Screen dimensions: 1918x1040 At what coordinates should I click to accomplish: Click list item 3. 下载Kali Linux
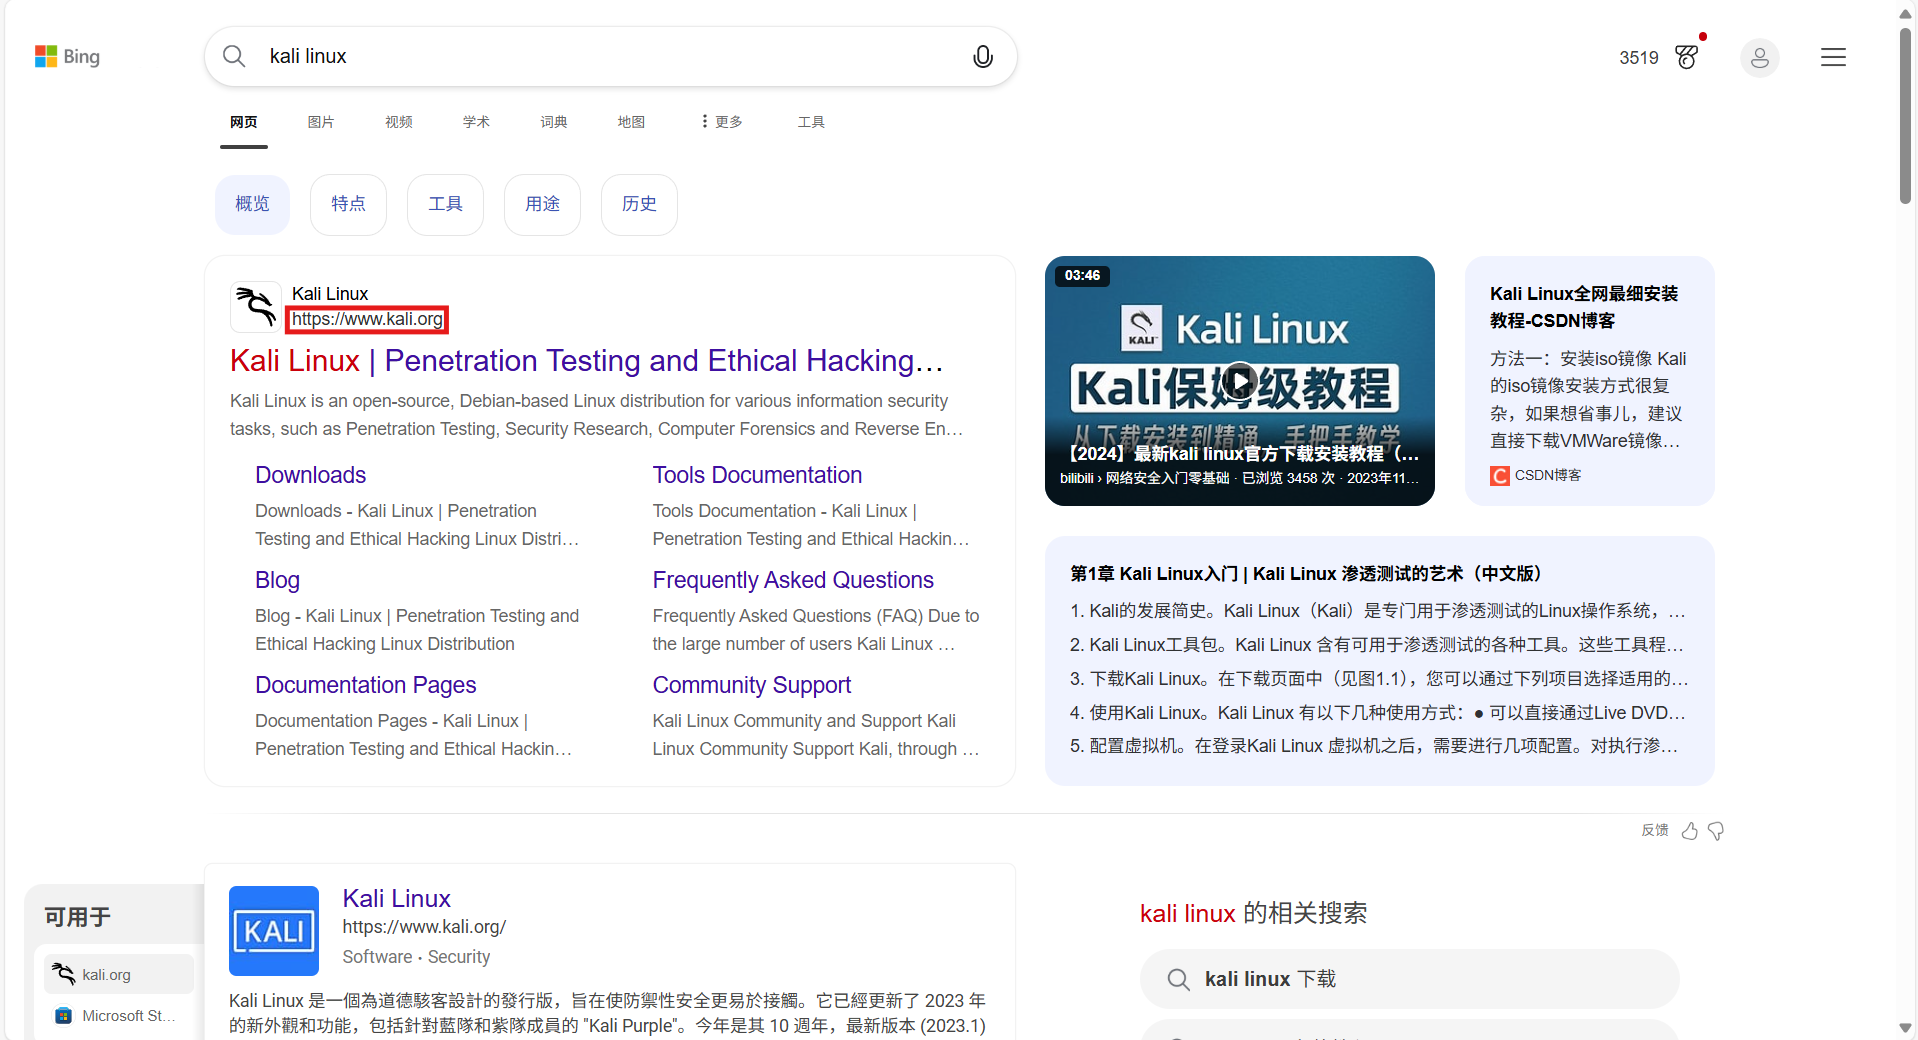point(1378,679)
